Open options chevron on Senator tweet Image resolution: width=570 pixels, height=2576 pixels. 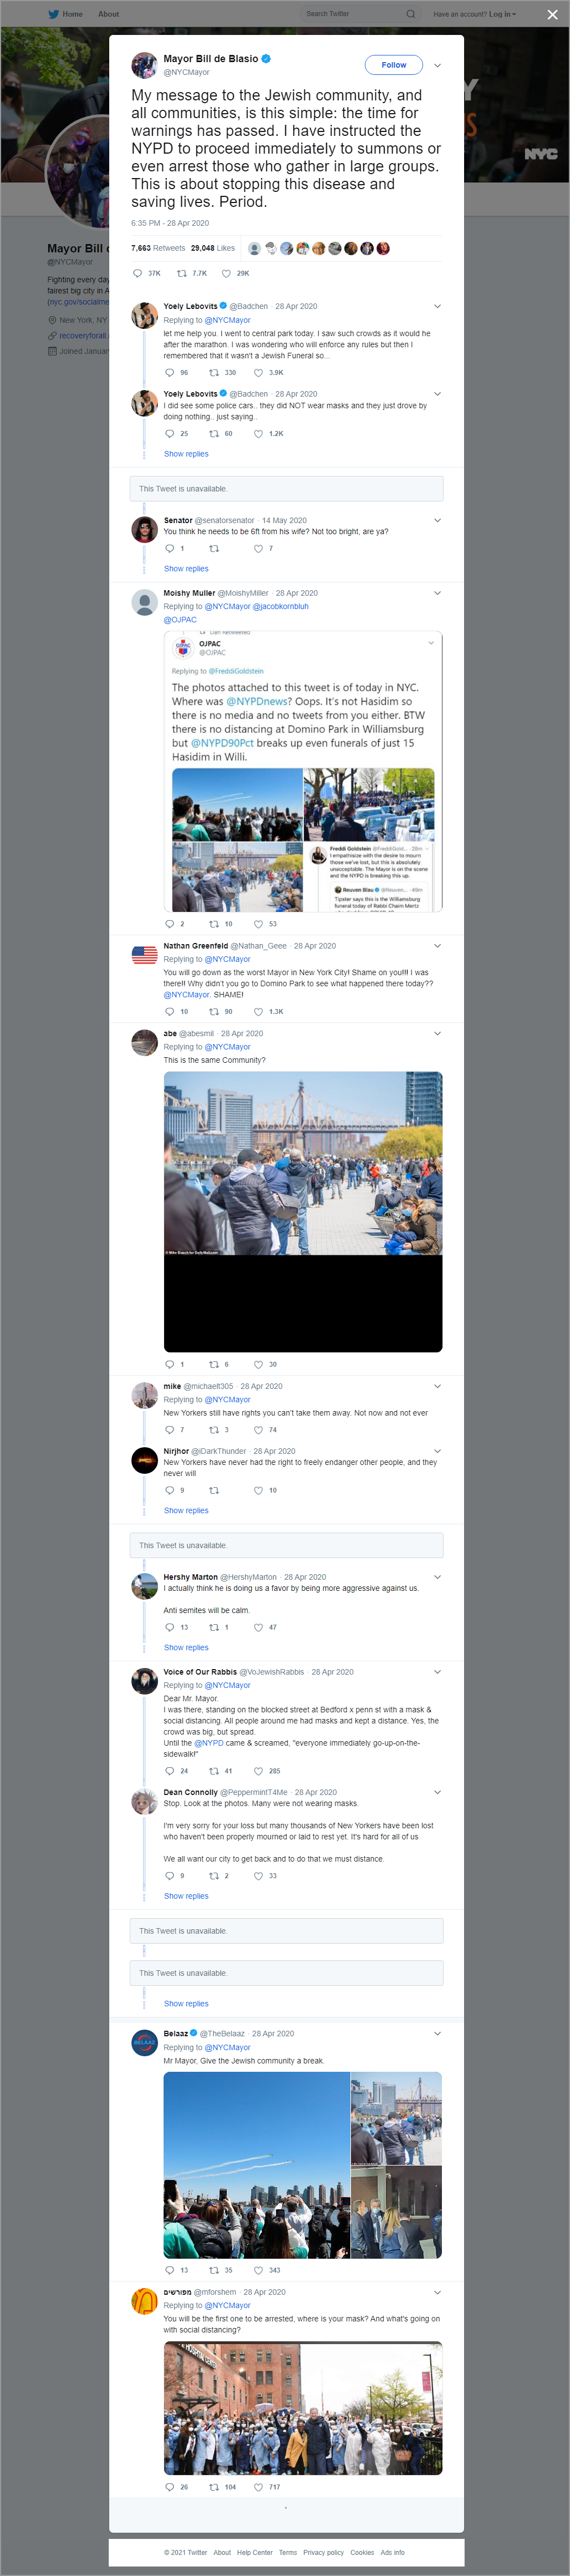437,520
